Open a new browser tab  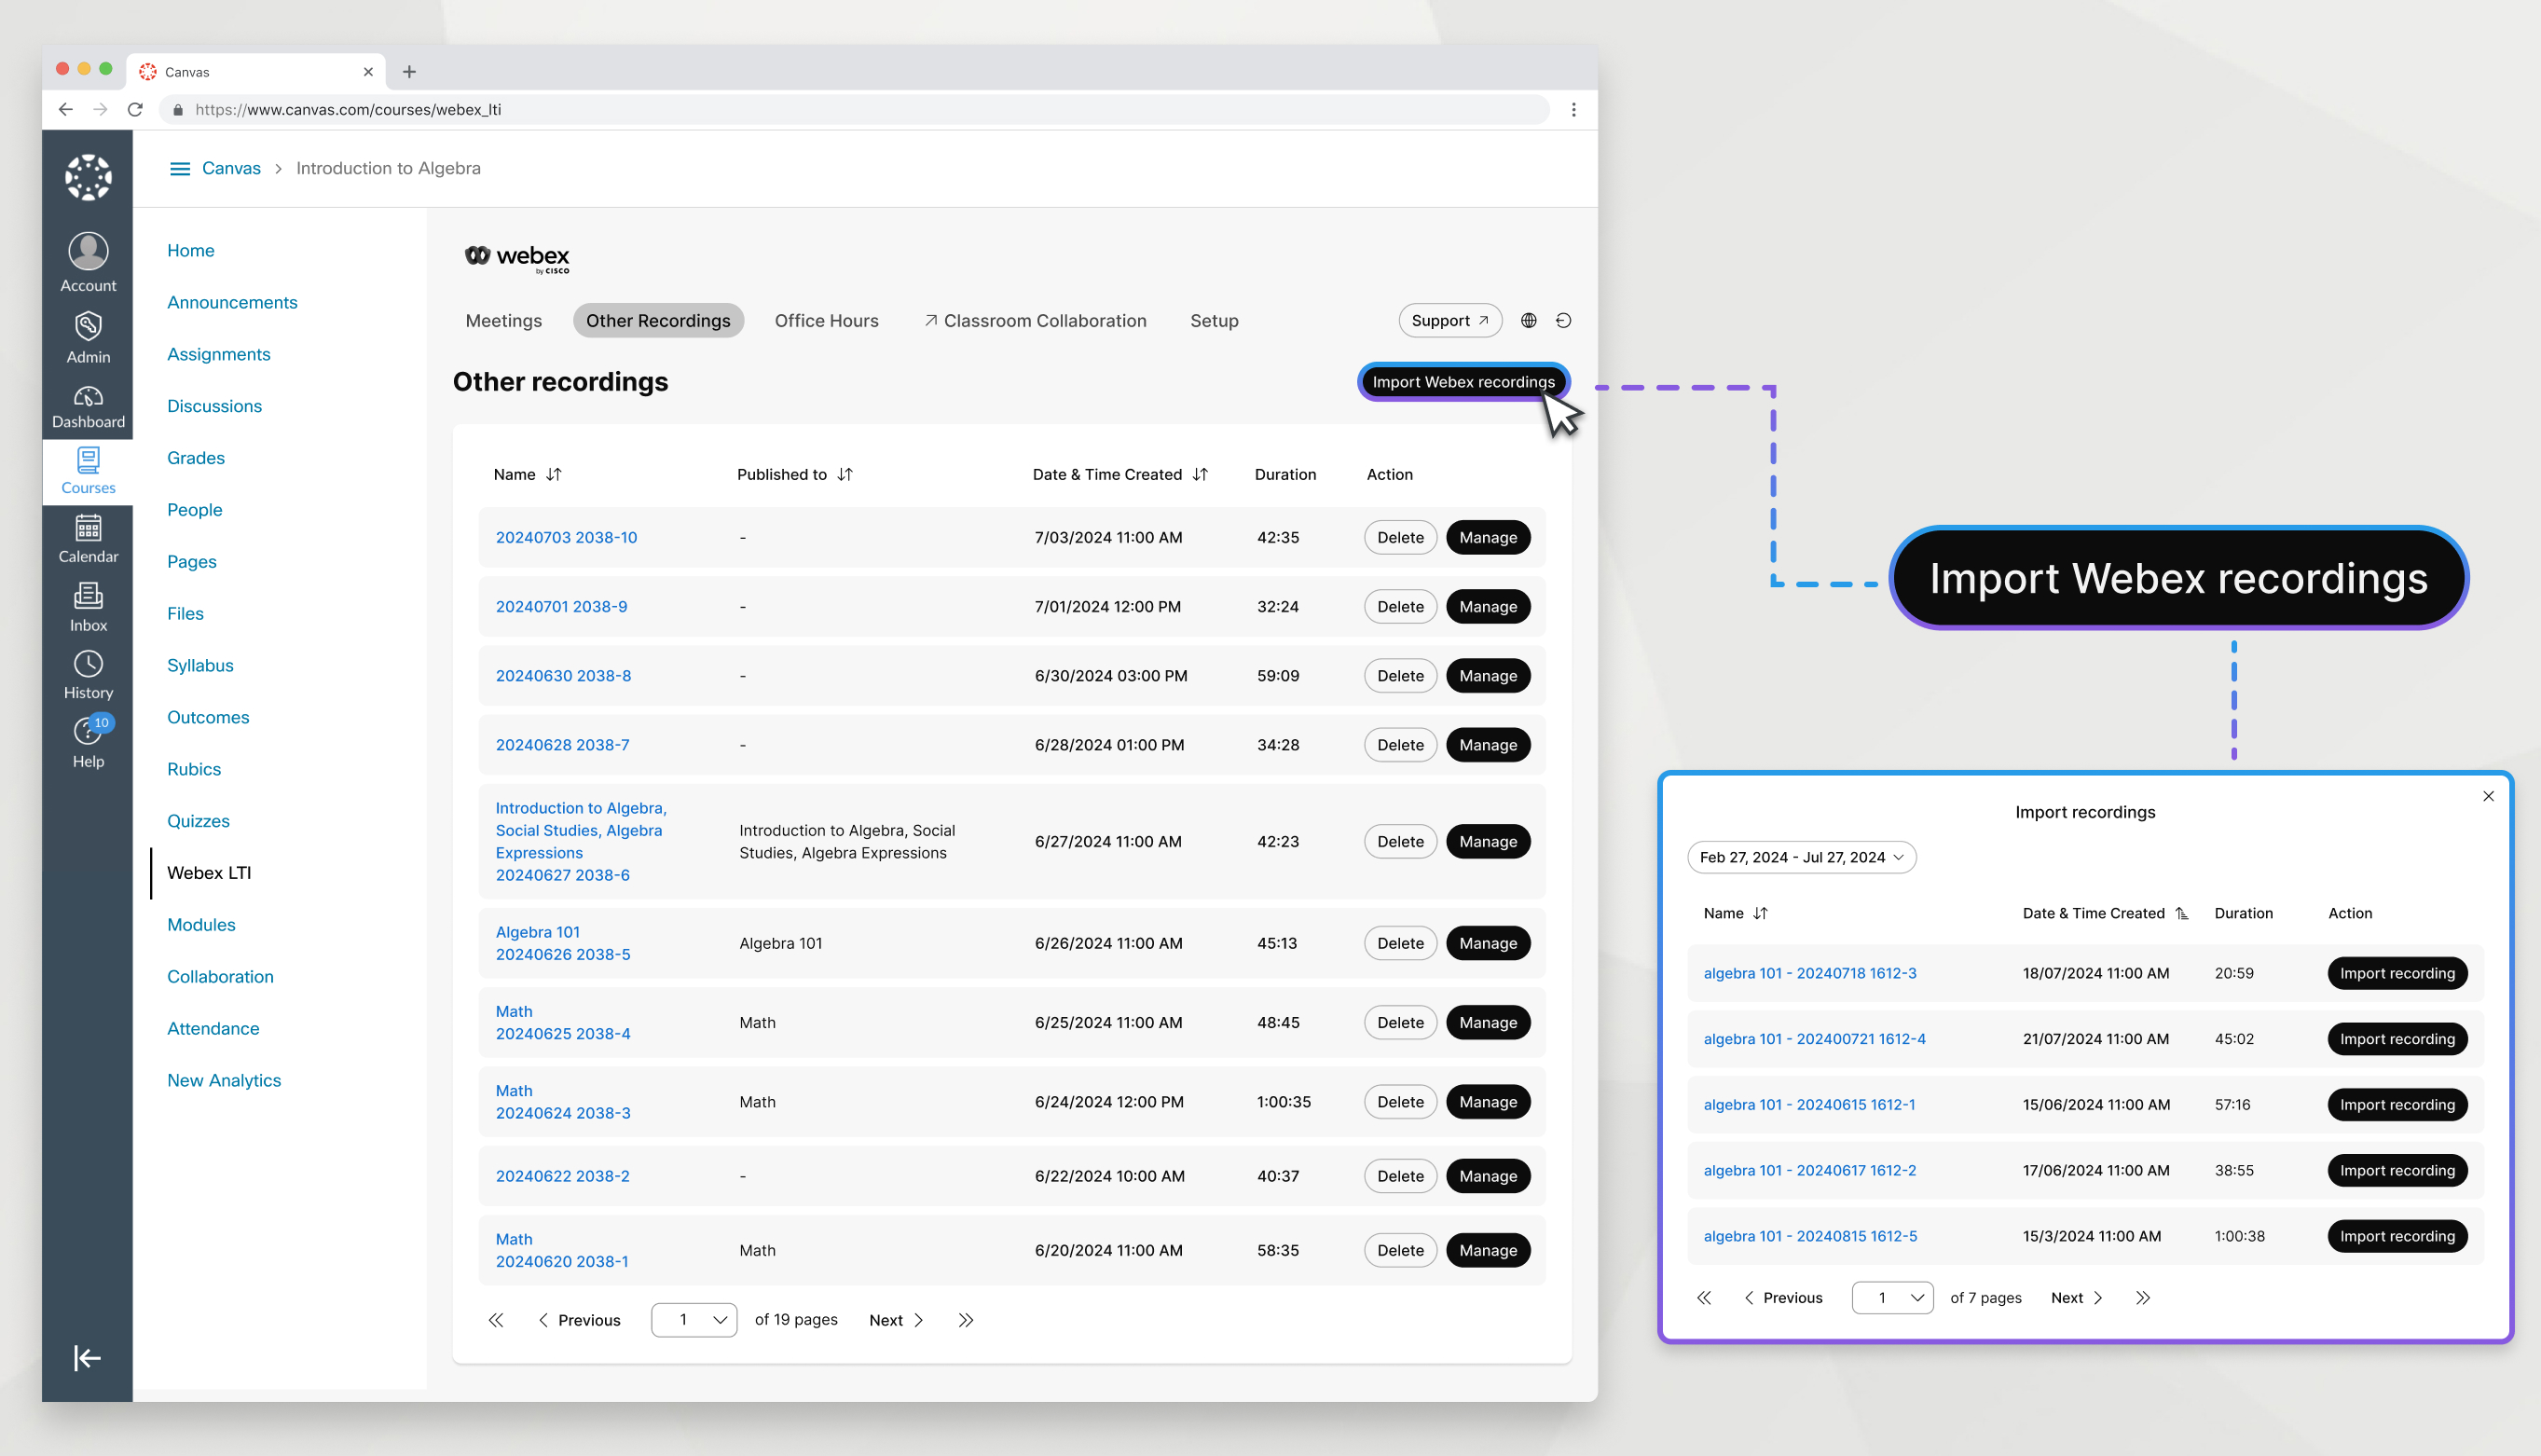tap(409, 72)
